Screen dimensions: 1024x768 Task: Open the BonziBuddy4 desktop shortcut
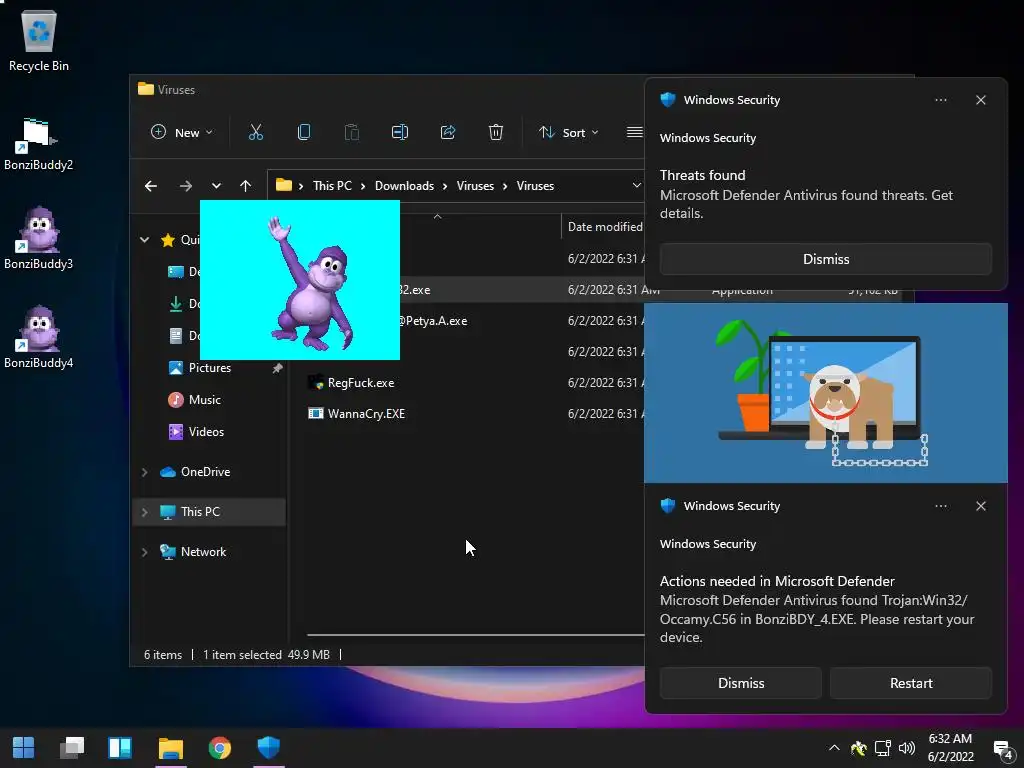(x=39, y=336)
